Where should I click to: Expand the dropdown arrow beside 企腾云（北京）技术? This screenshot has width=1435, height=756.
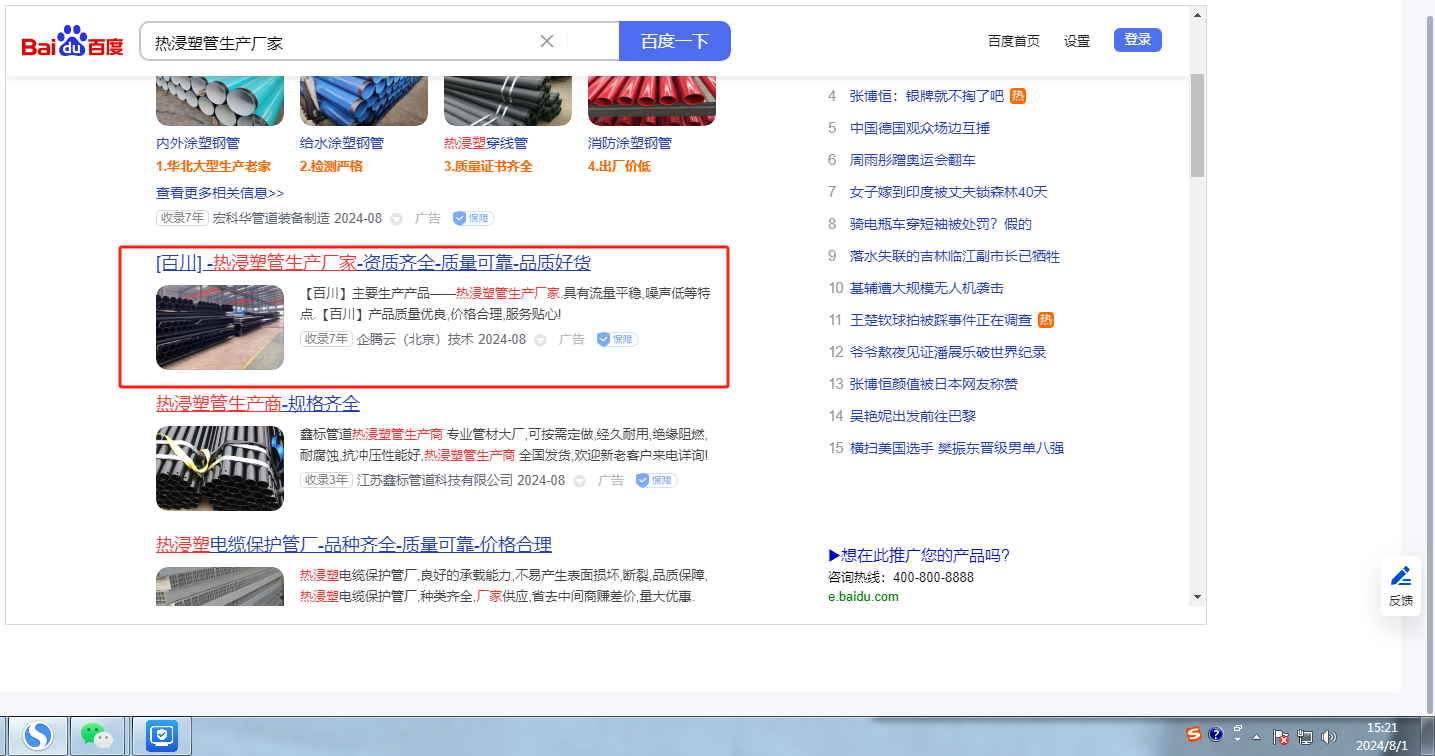(540, 340)
